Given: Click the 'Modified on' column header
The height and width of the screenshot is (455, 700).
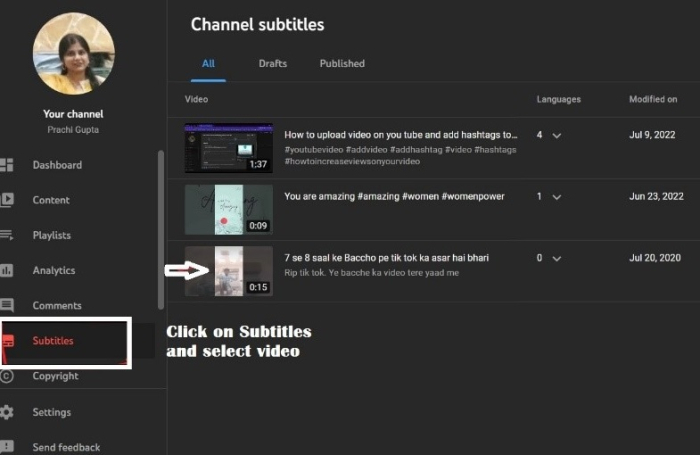Looking at the screenshot, I should point(653,100).
